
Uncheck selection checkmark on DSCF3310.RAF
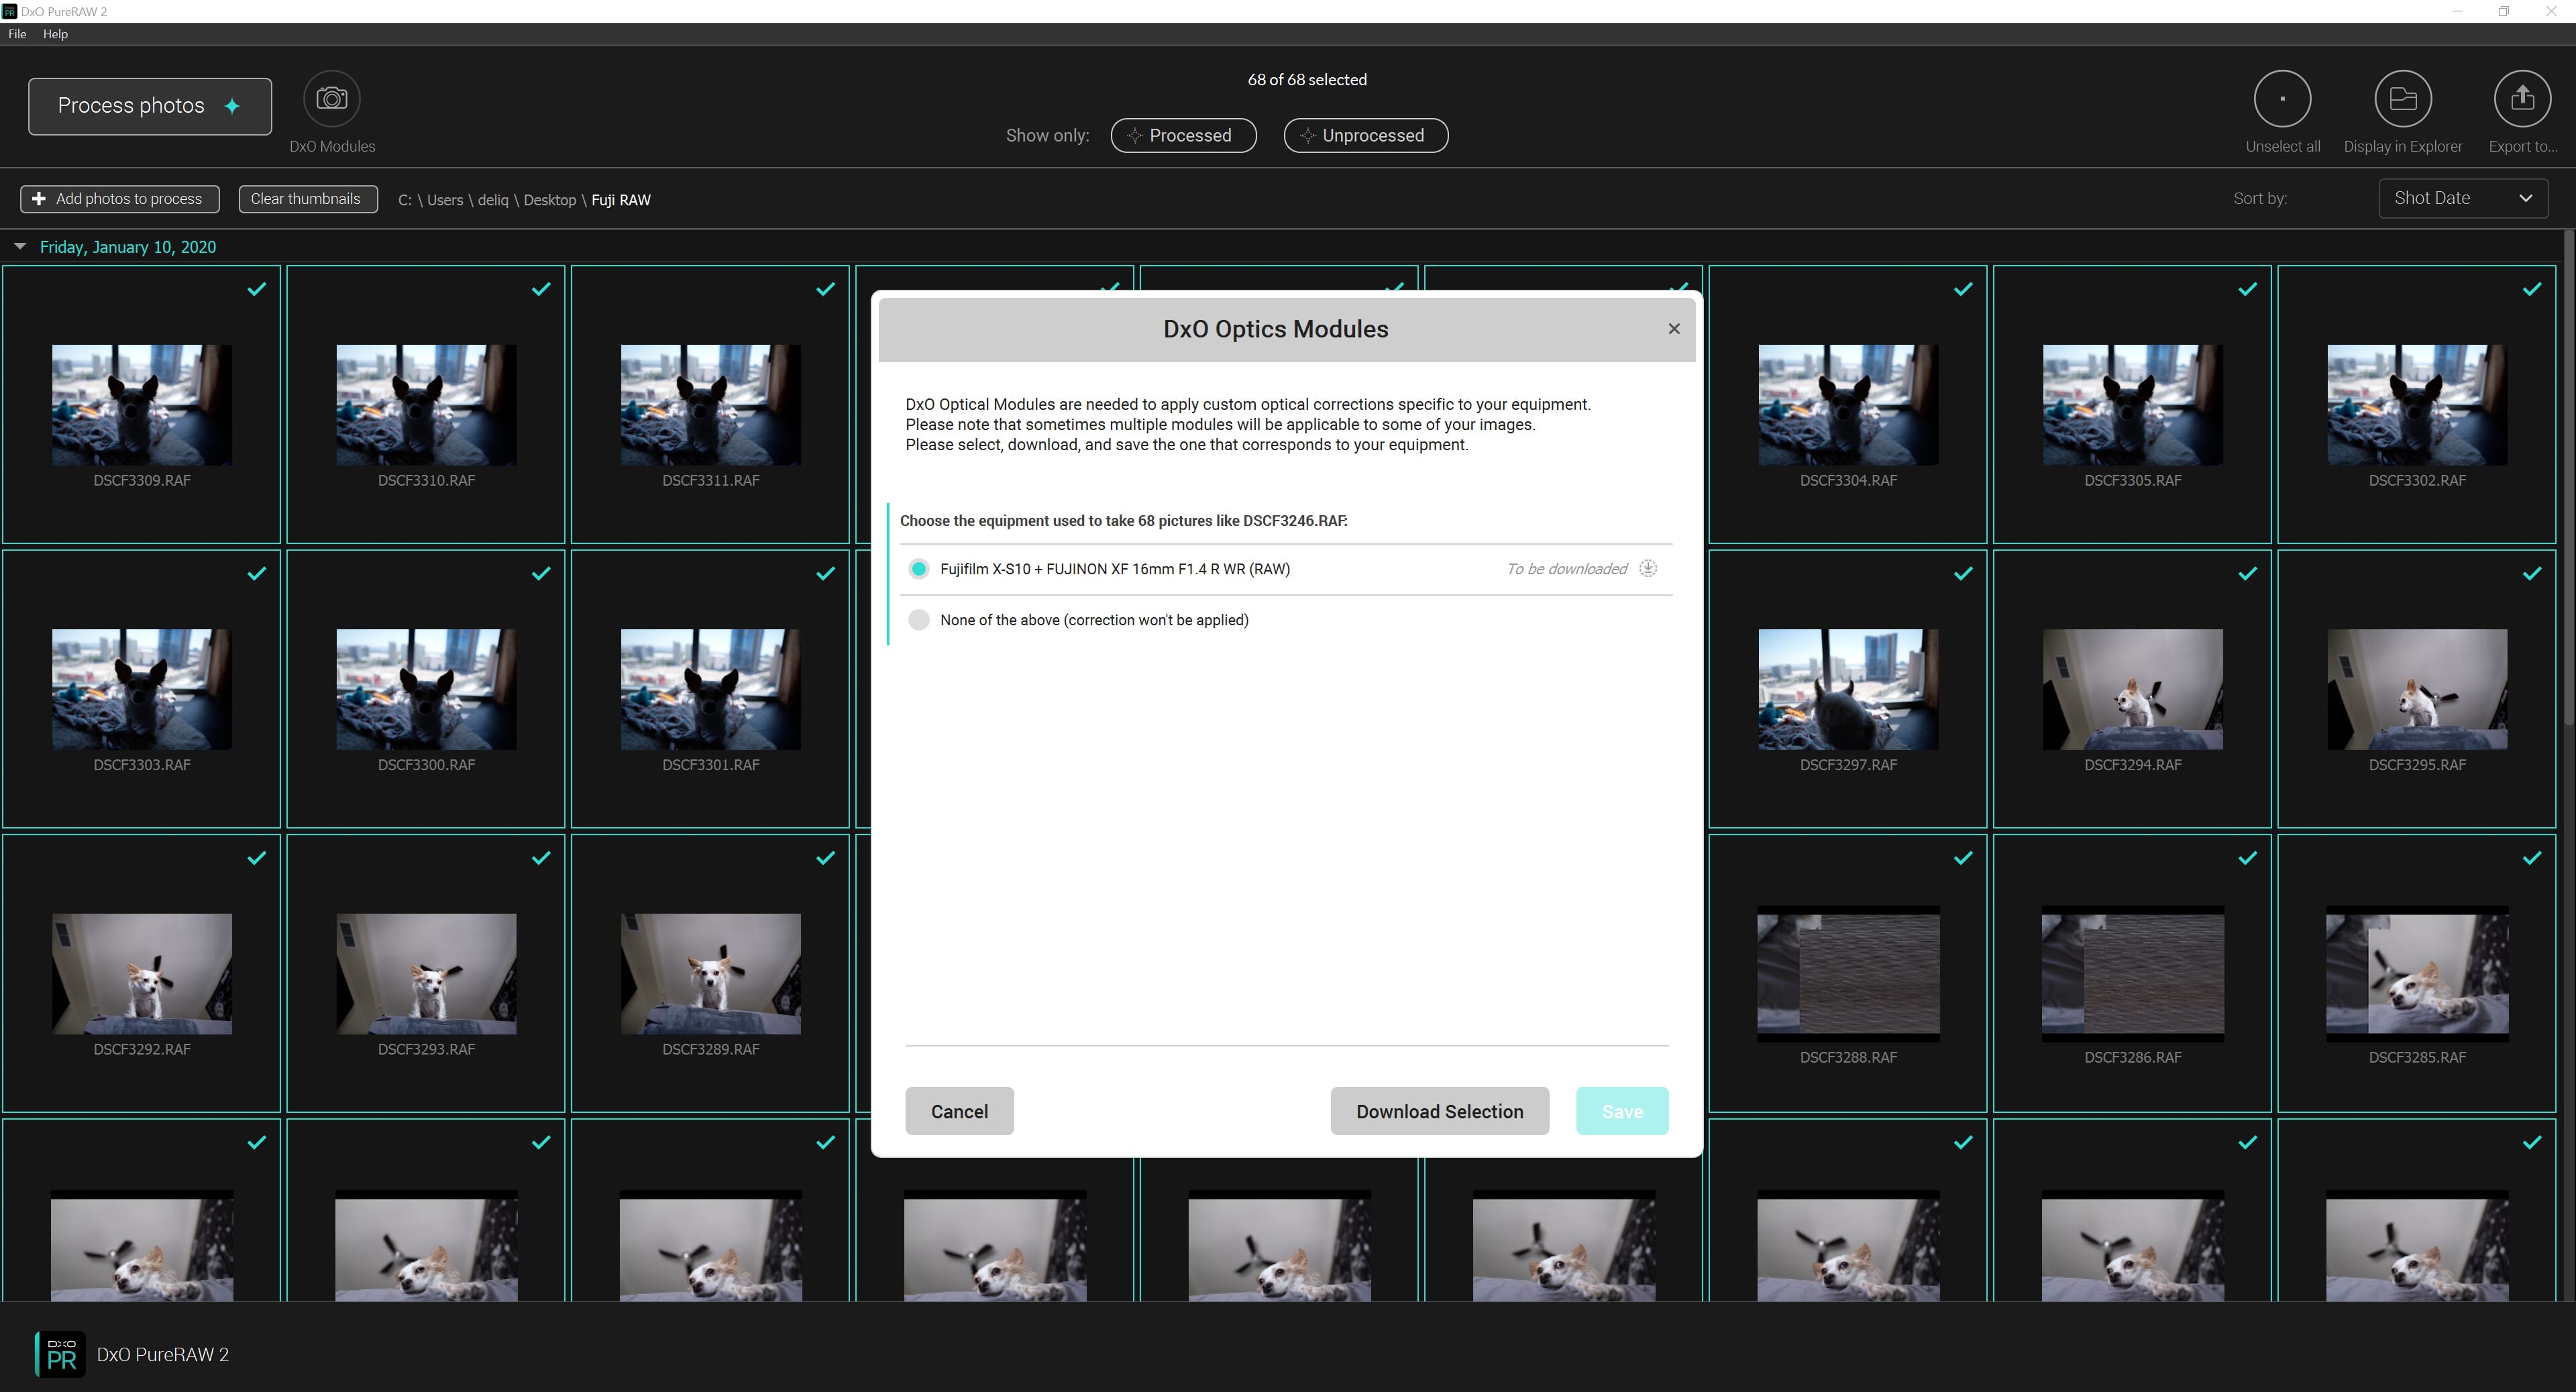pyautogui.click(x=541, y=289)
